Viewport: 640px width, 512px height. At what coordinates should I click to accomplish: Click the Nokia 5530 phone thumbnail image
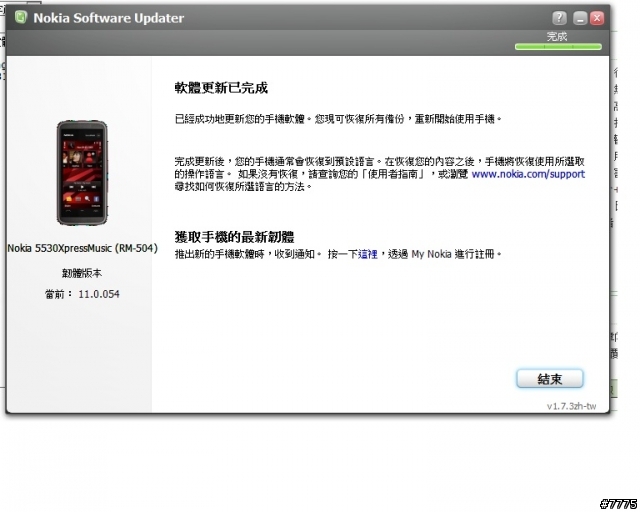(82, 172)
